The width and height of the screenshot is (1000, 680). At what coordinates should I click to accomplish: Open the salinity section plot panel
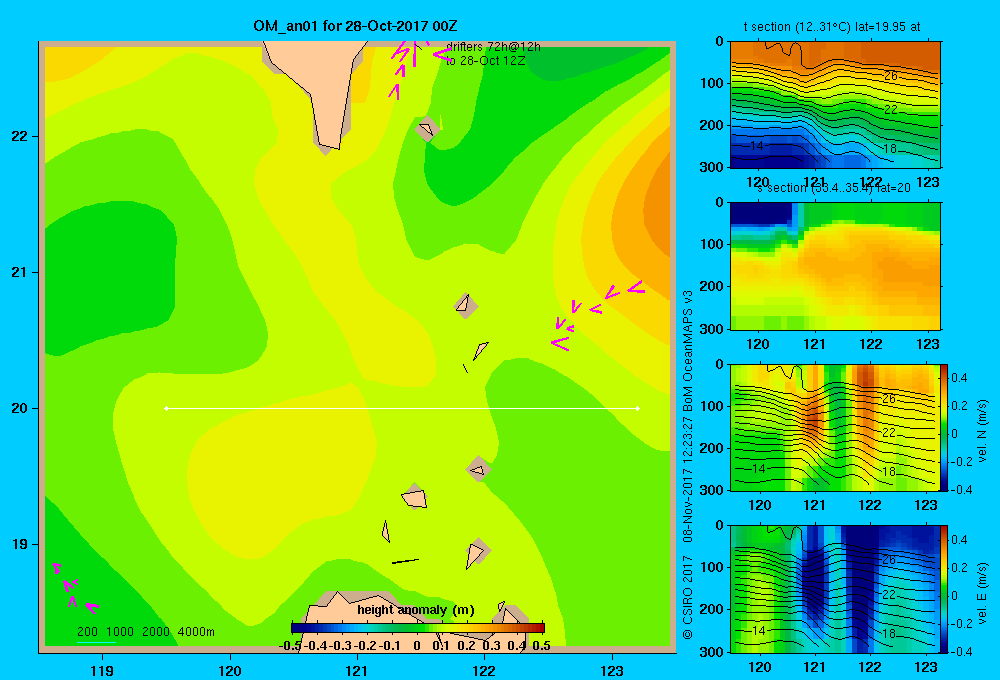click(x=835, y=266)
